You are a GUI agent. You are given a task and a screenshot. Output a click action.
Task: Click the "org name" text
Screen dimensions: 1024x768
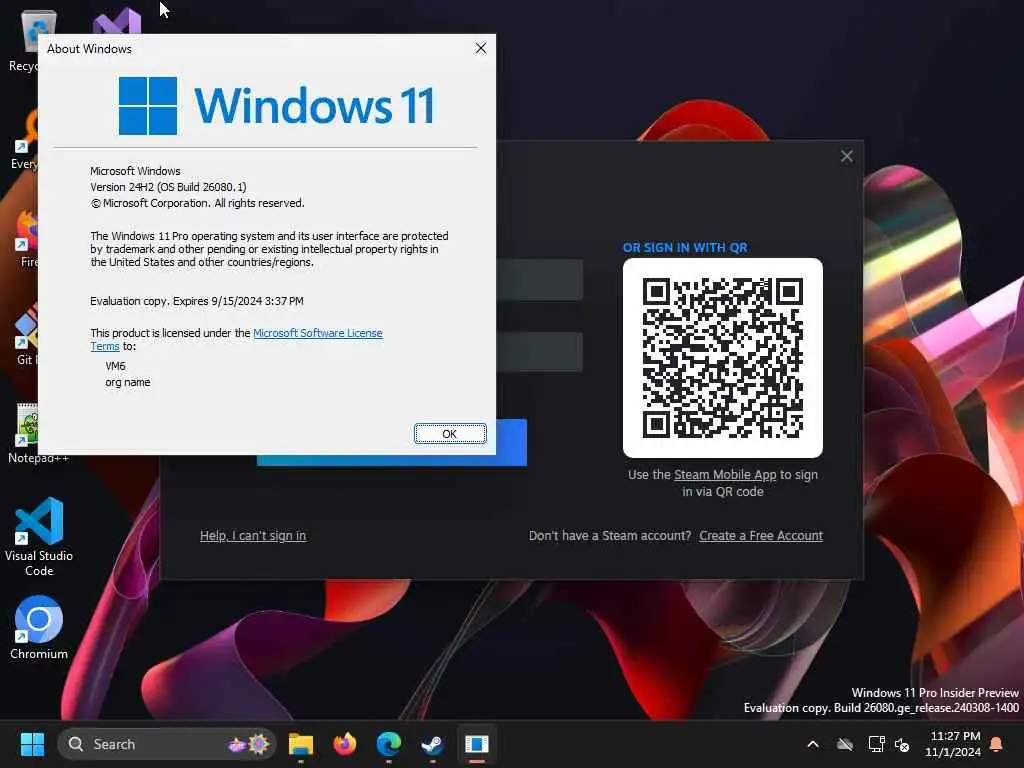coord(128,382)
